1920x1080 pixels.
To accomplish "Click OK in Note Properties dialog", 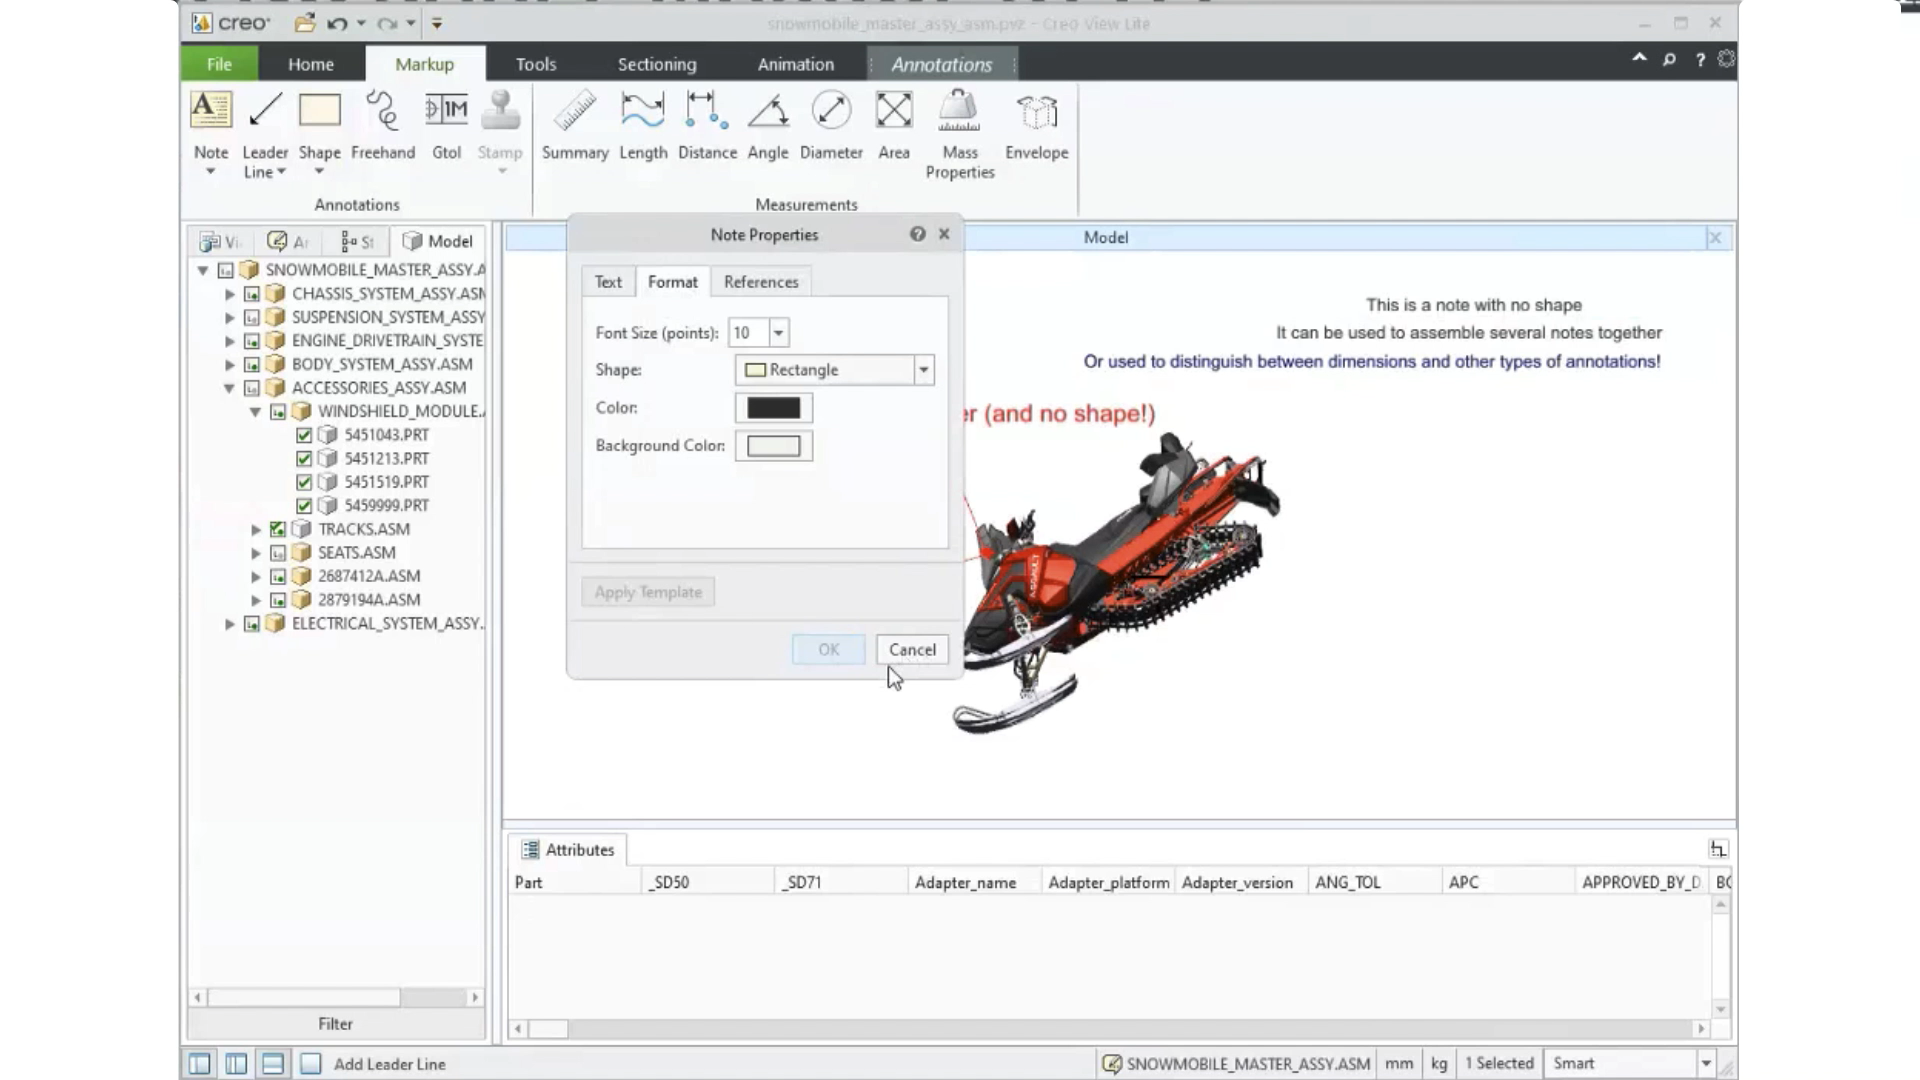I will (829, 650).
